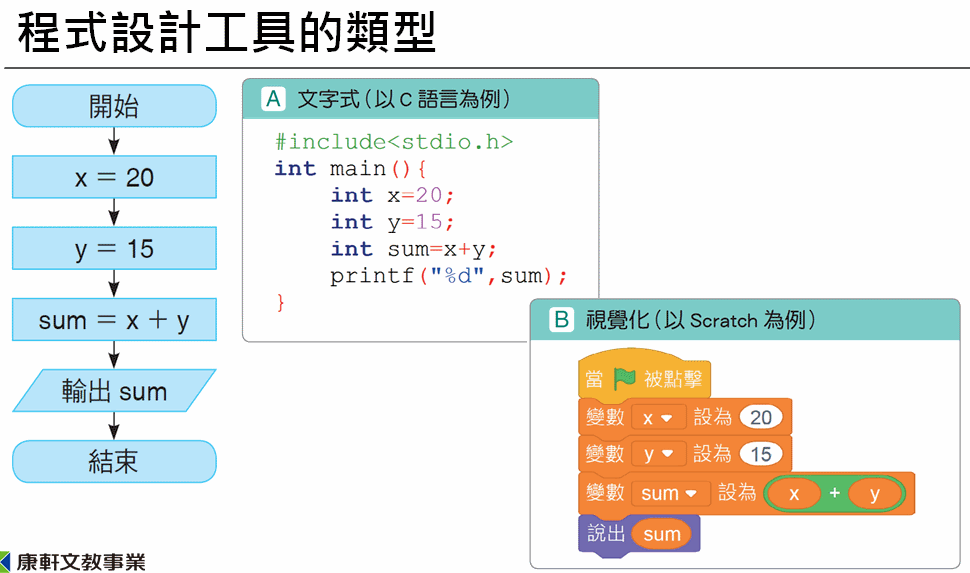Image resolution: width=970 pixels, height=573 pixels.
Task: Click the 開始 flowchart start node
Action: [114, 106]
